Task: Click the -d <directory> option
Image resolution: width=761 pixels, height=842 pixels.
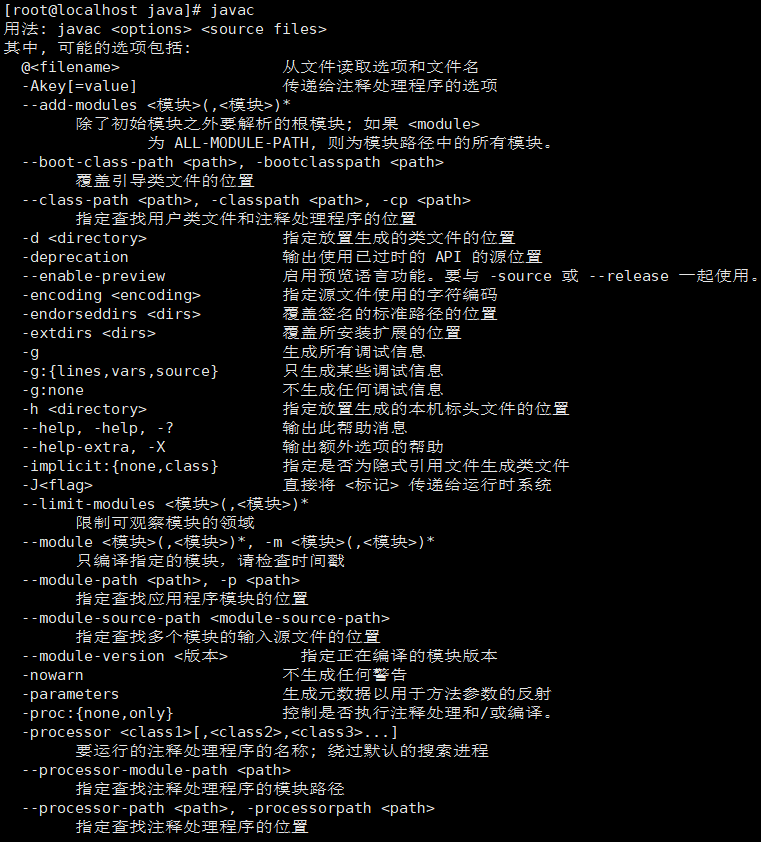Action: point(84,238)
